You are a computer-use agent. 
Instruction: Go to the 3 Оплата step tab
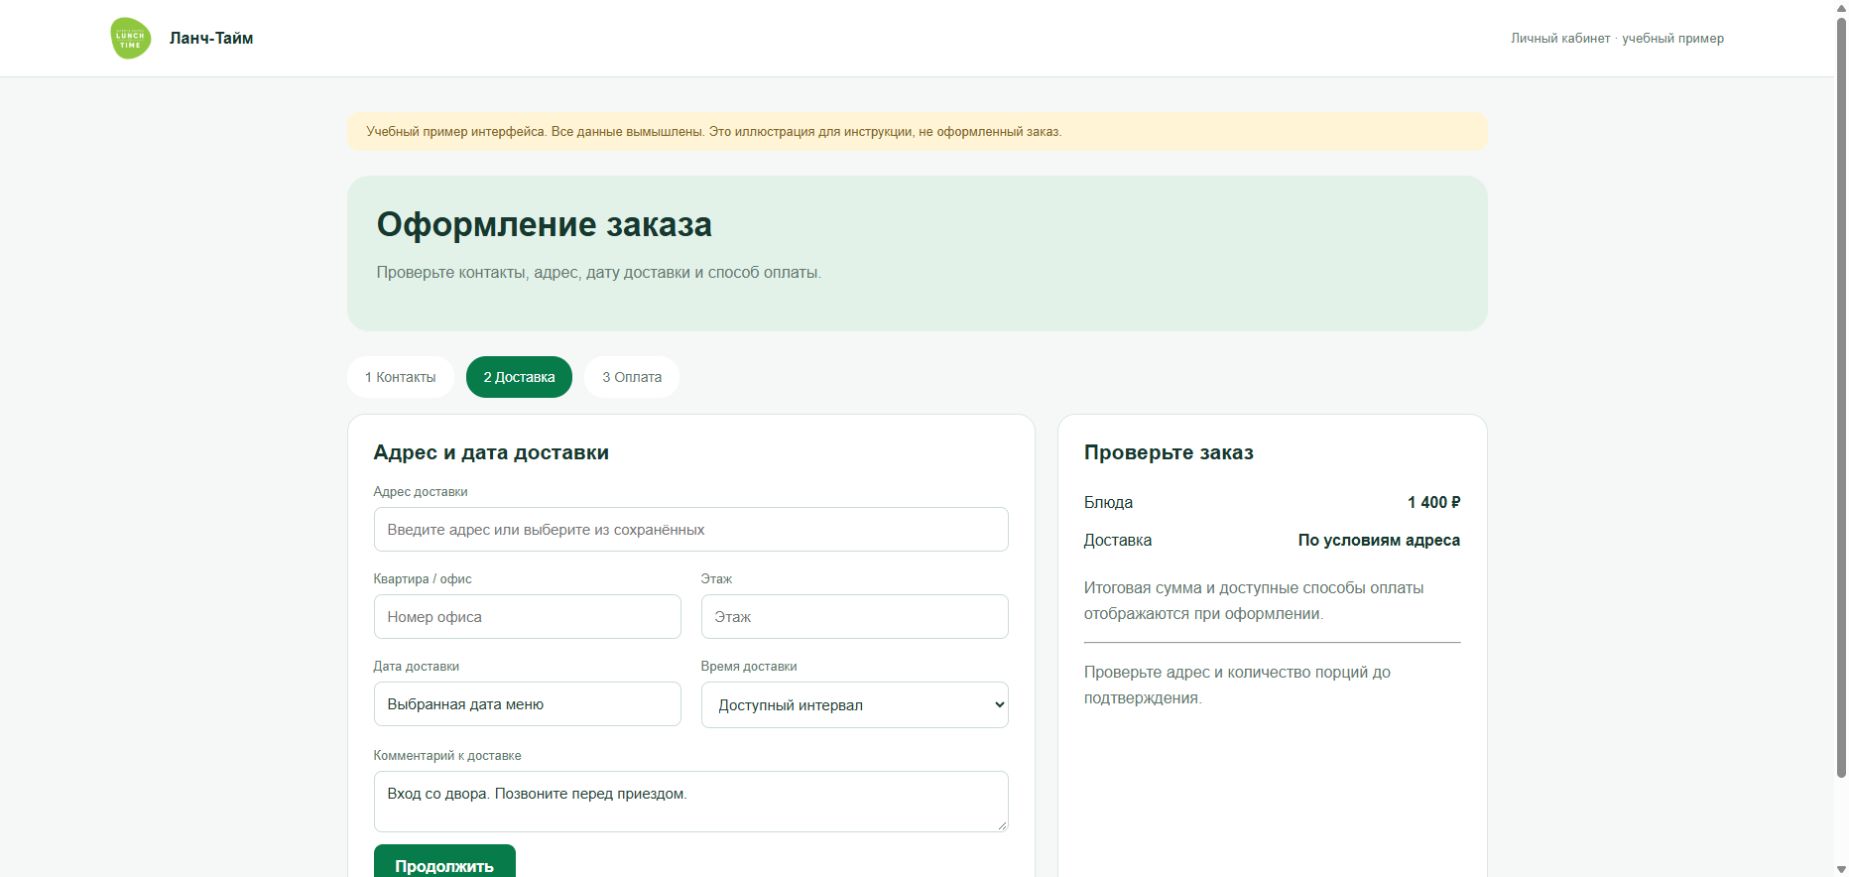click(x=632, y=377)
